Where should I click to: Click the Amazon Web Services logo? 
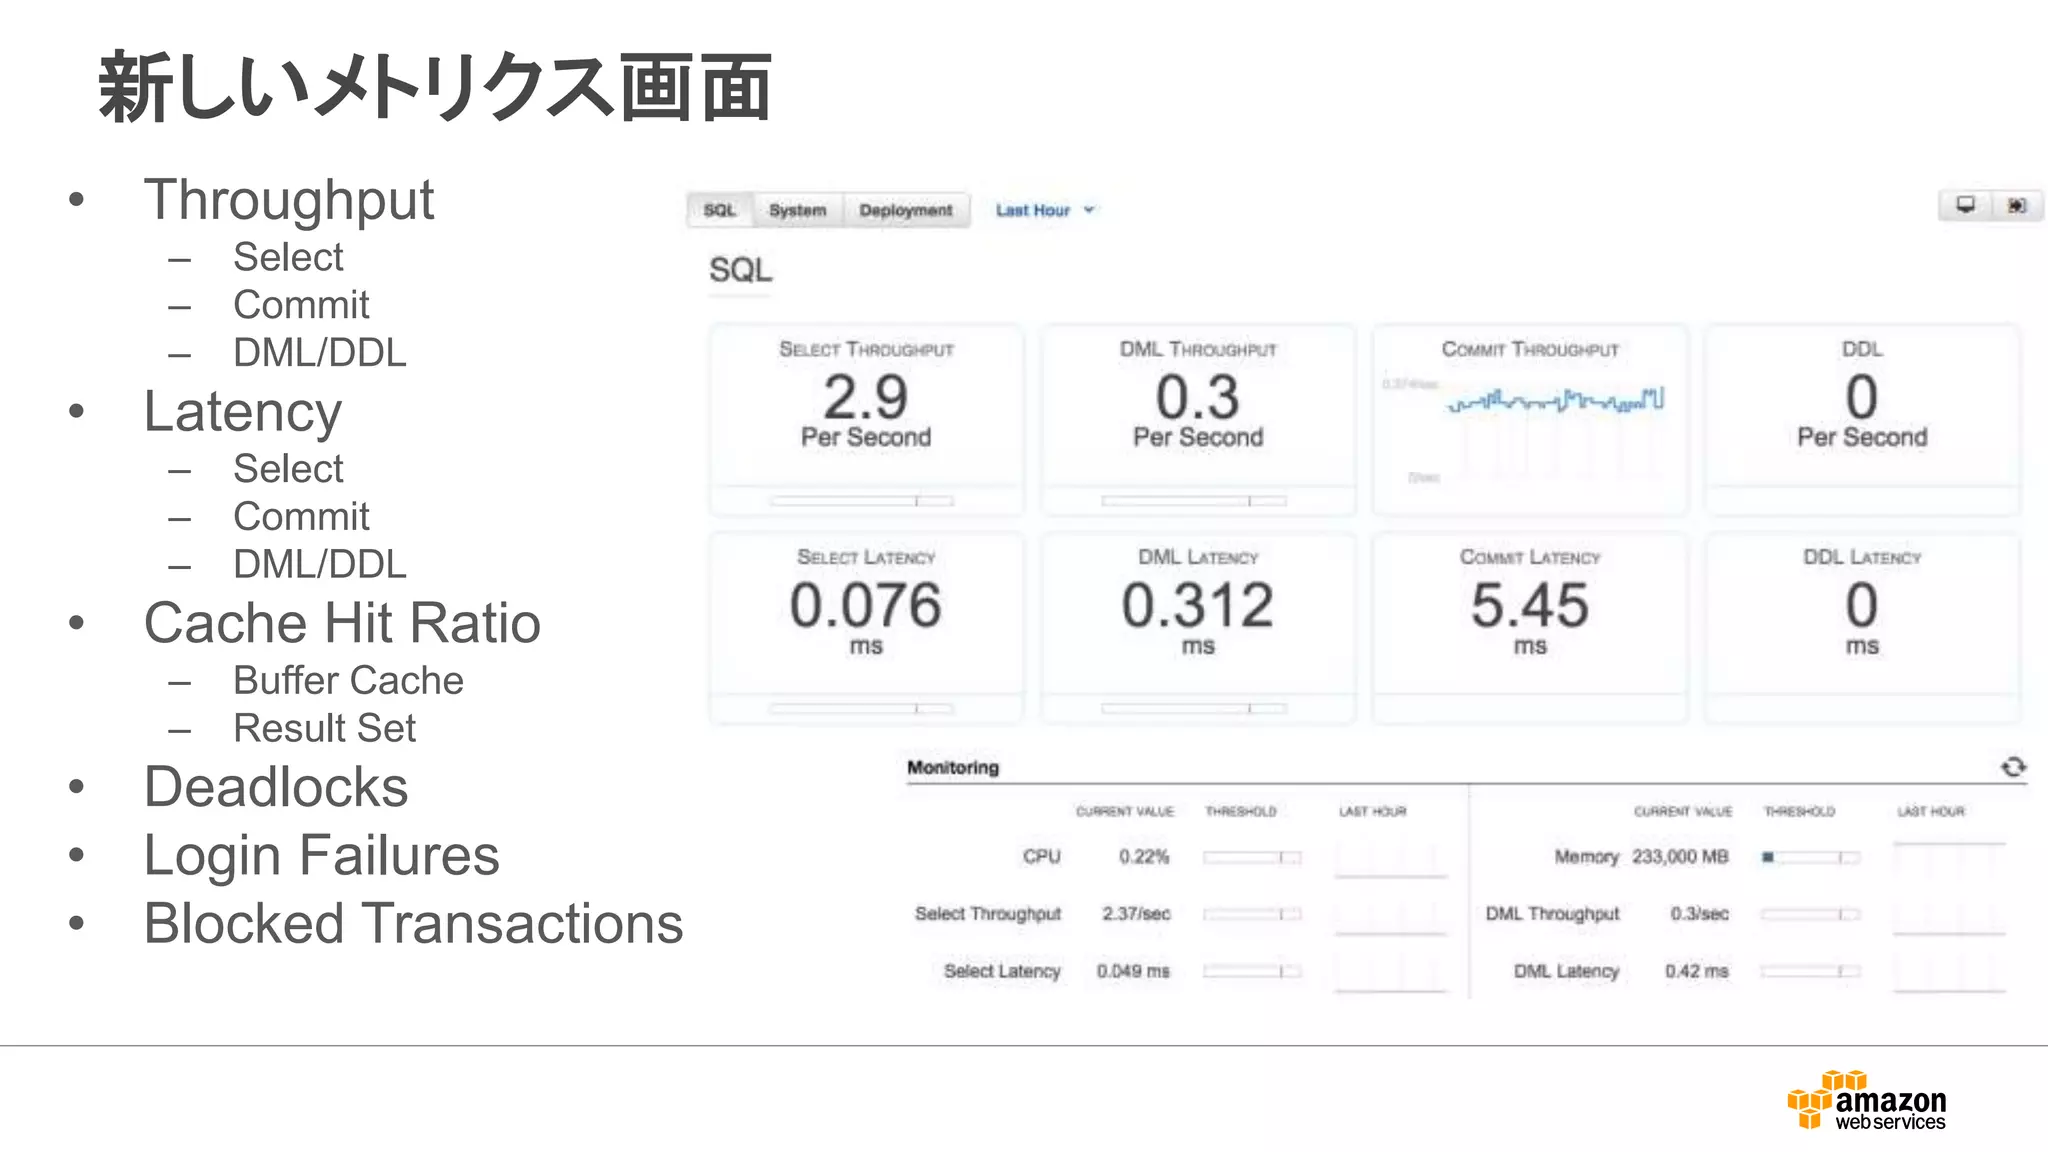click(1867, 1101)
